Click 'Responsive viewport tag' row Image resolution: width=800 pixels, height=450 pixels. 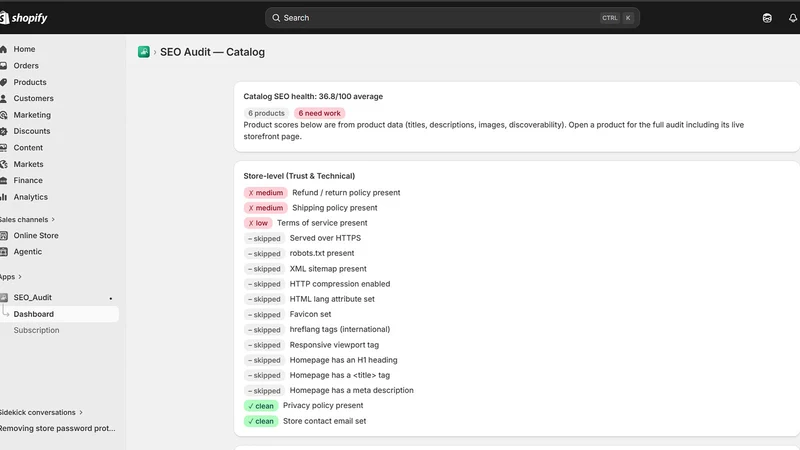[334, 345]
